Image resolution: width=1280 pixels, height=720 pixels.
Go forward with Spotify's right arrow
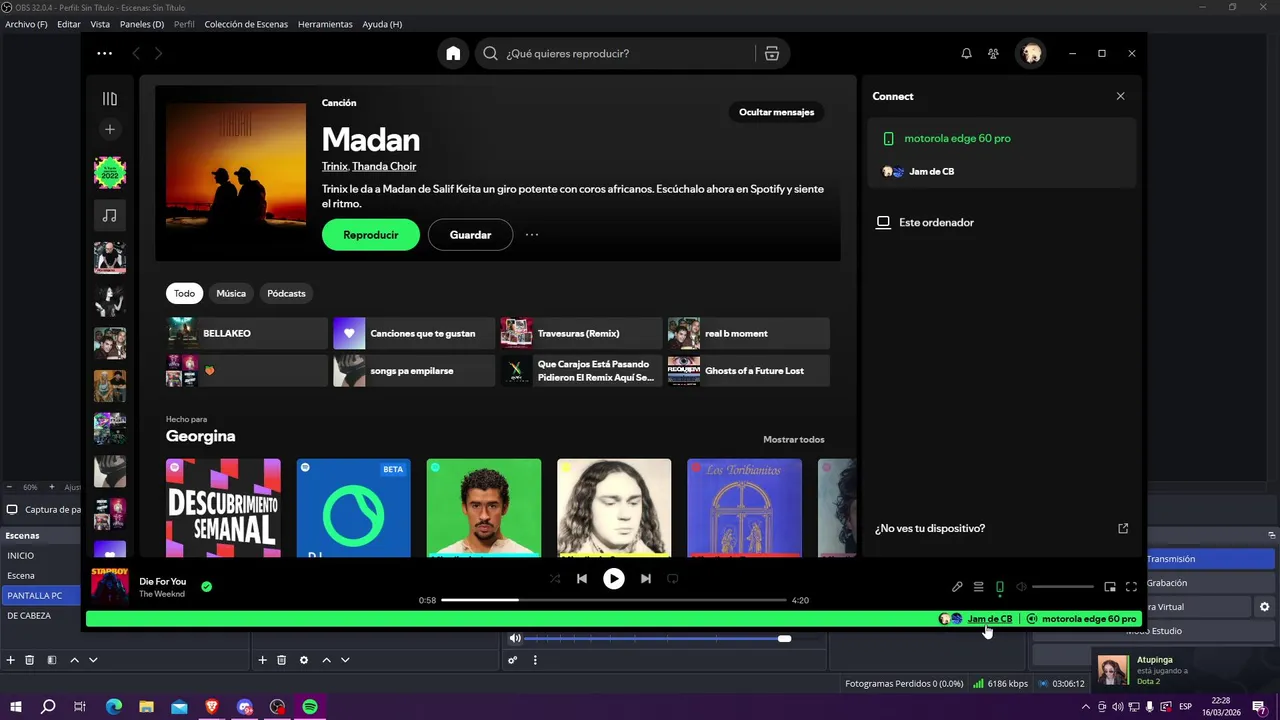pyautogui.click(x=158, y=53)
